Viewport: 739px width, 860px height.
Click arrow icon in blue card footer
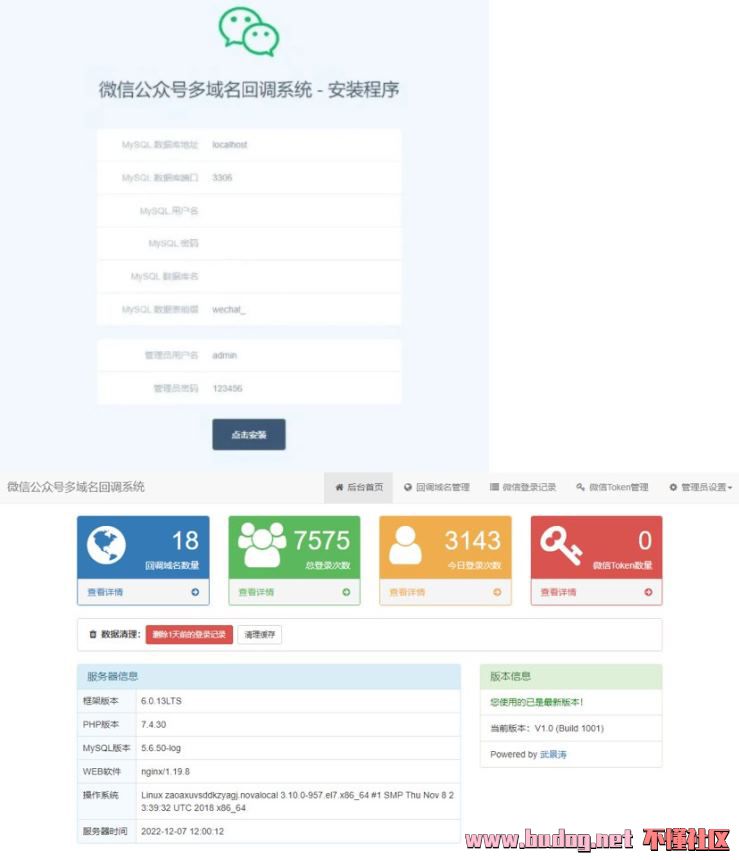click(195, 592)
